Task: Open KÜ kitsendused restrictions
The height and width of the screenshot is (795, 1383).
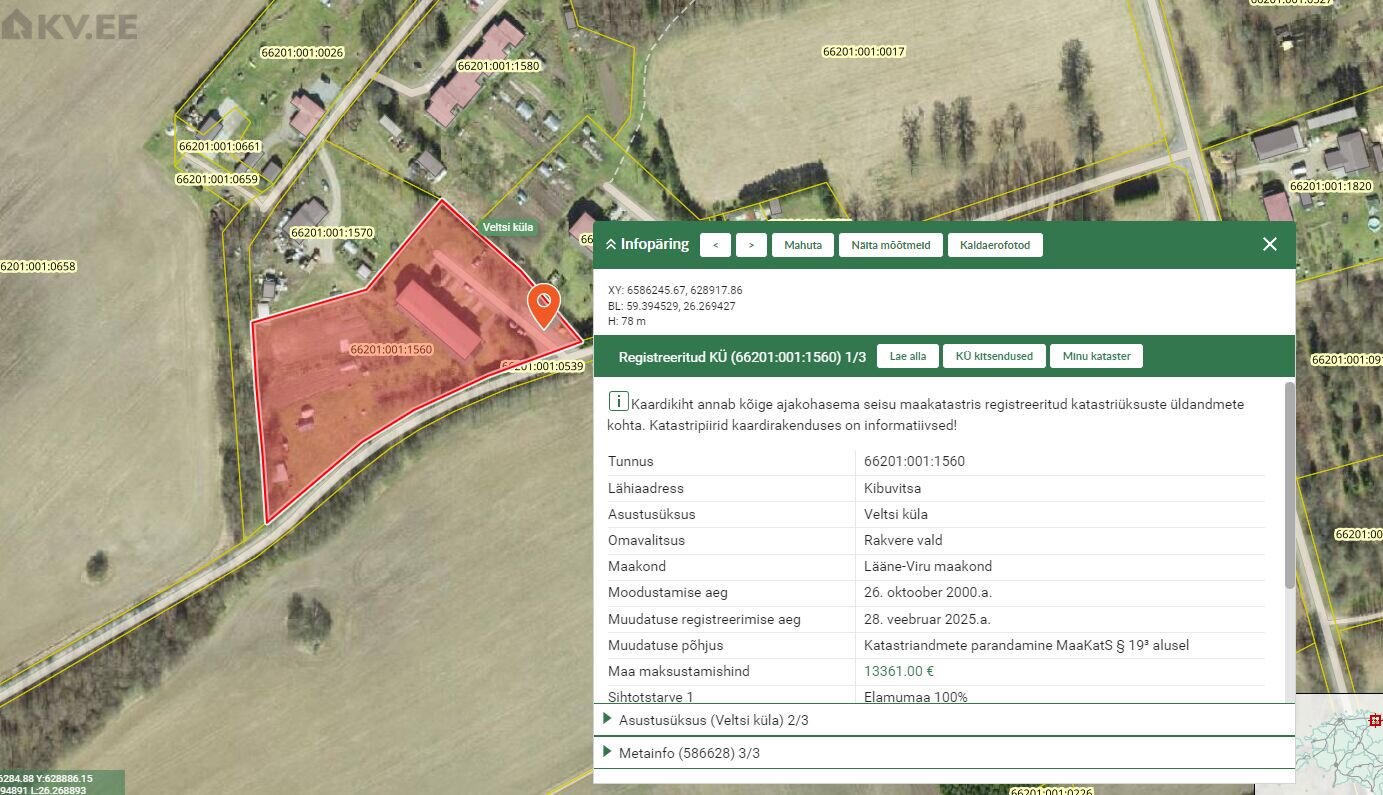Action: [x=993, y=356]
